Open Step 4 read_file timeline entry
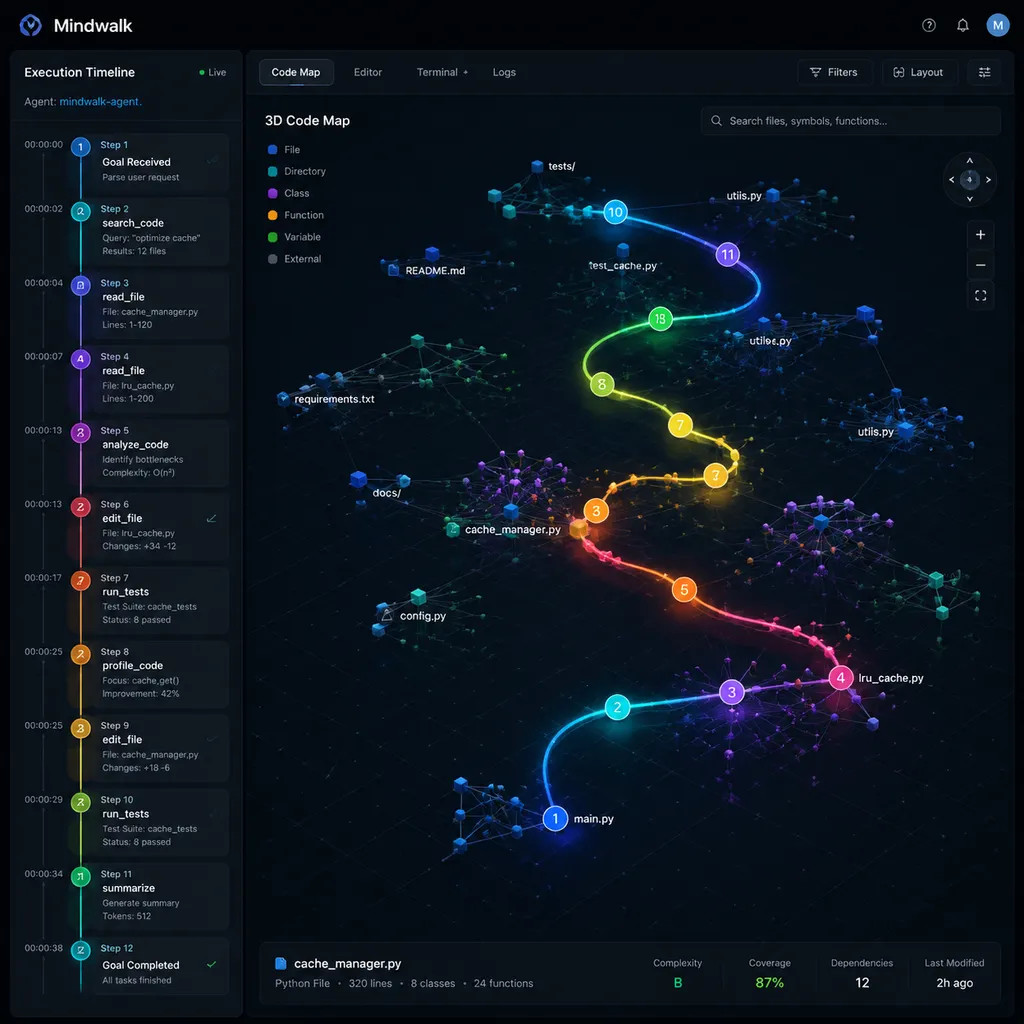Viewport: 1024px width, 1024px height. click(x=161, y=377)
